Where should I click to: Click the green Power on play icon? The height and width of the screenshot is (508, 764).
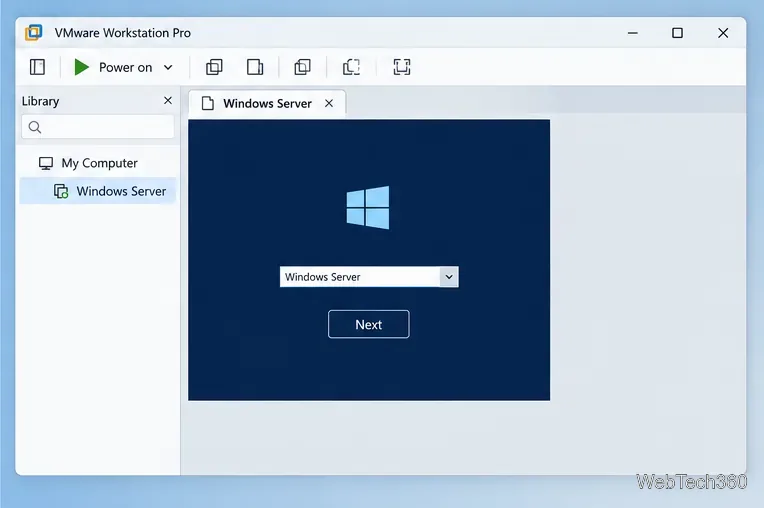81,67
